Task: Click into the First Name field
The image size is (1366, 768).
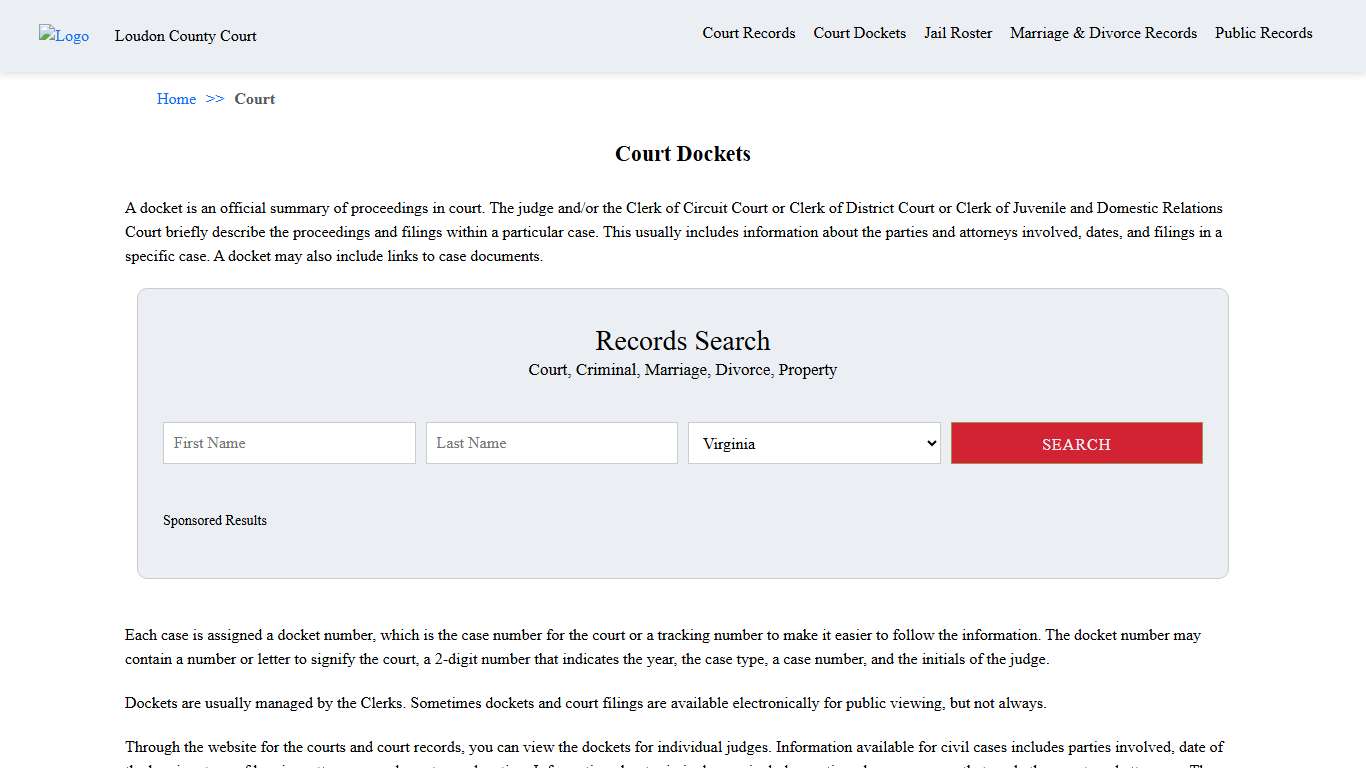Action: click(289, 443)
